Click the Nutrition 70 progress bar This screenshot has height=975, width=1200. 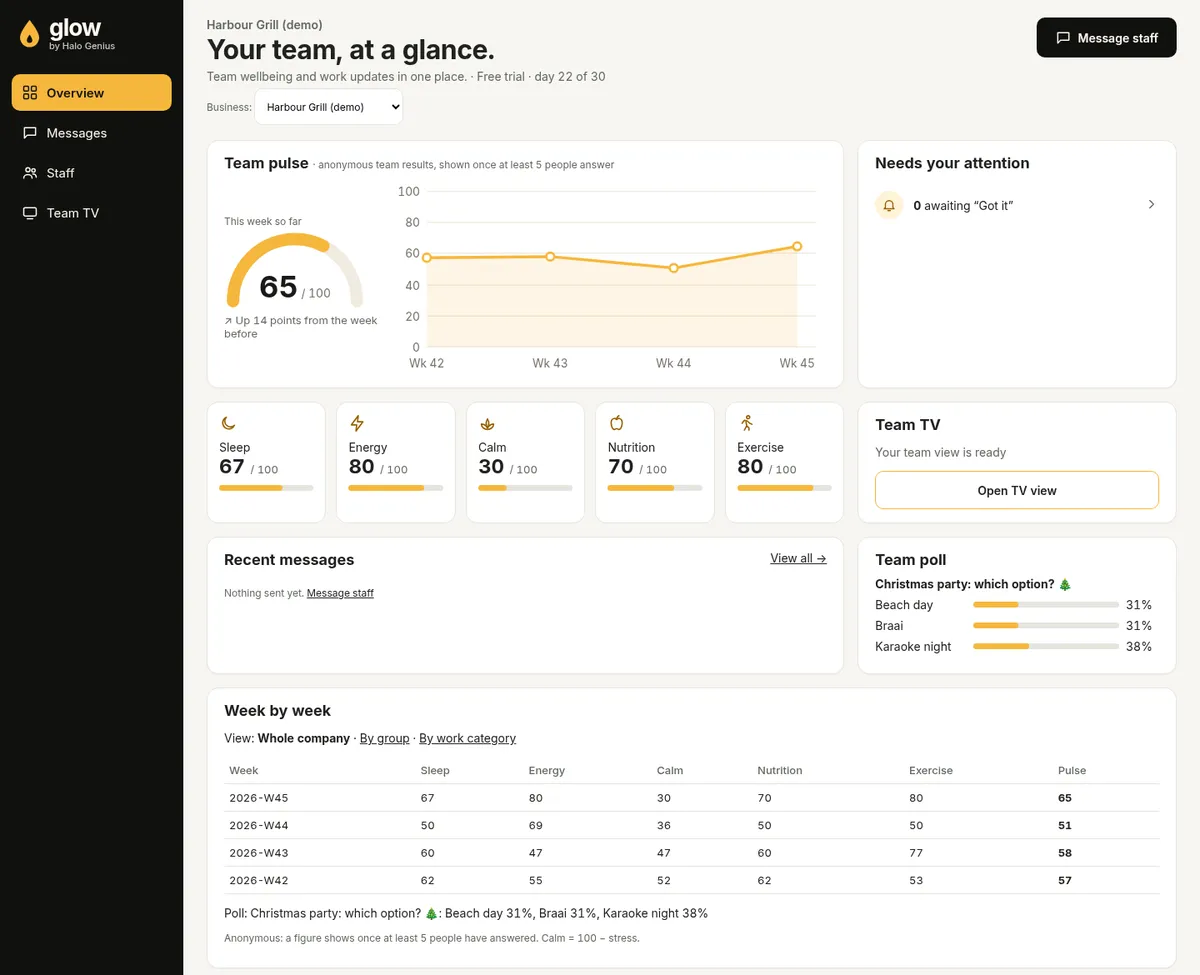tap(655, 488)
